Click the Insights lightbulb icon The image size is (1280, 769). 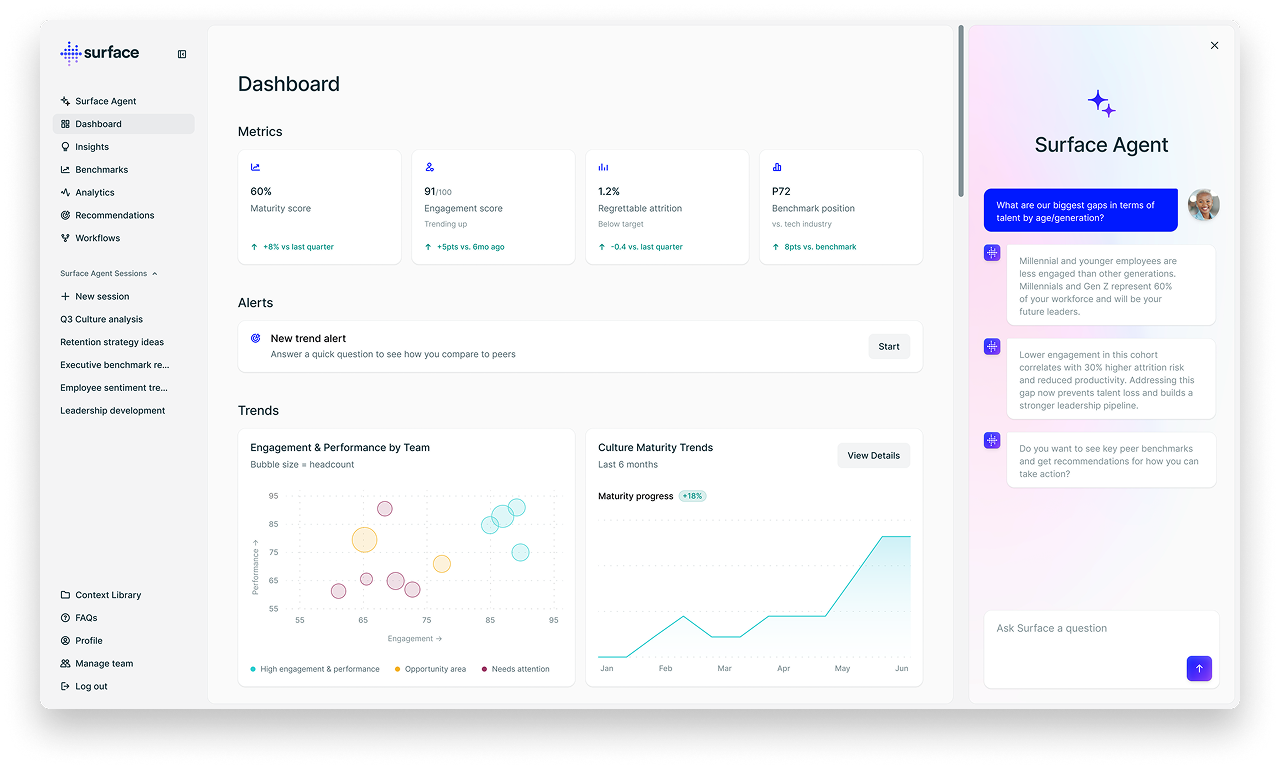(65, 147)
